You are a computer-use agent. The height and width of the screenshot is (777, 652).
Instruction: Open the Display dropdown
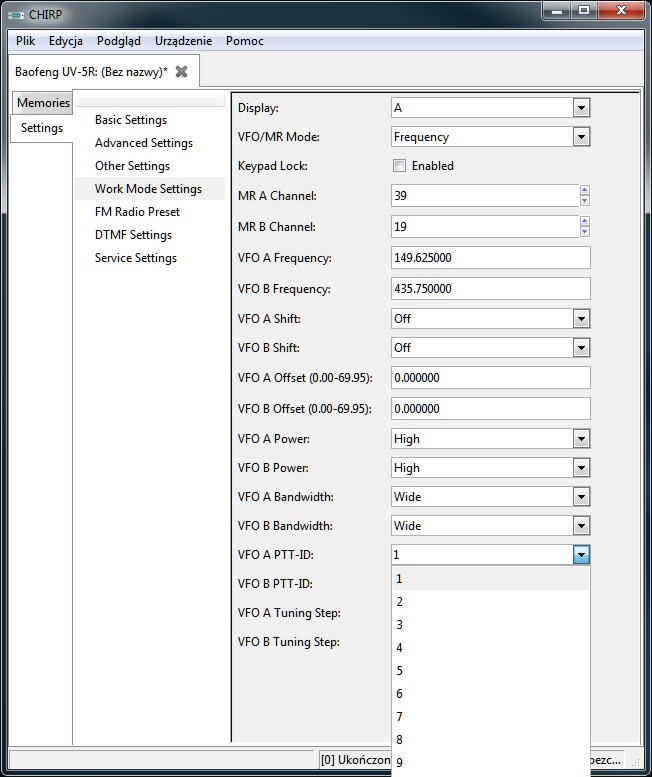(x=581, y=108)
